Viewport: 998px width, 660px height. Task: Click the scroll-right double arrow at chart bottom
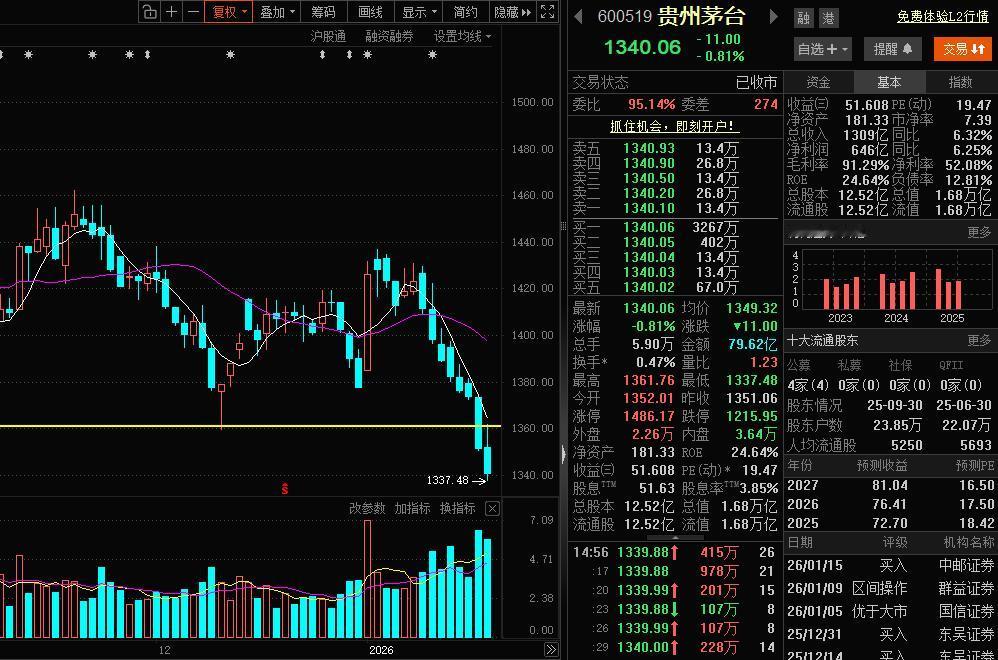click(551, 650)
